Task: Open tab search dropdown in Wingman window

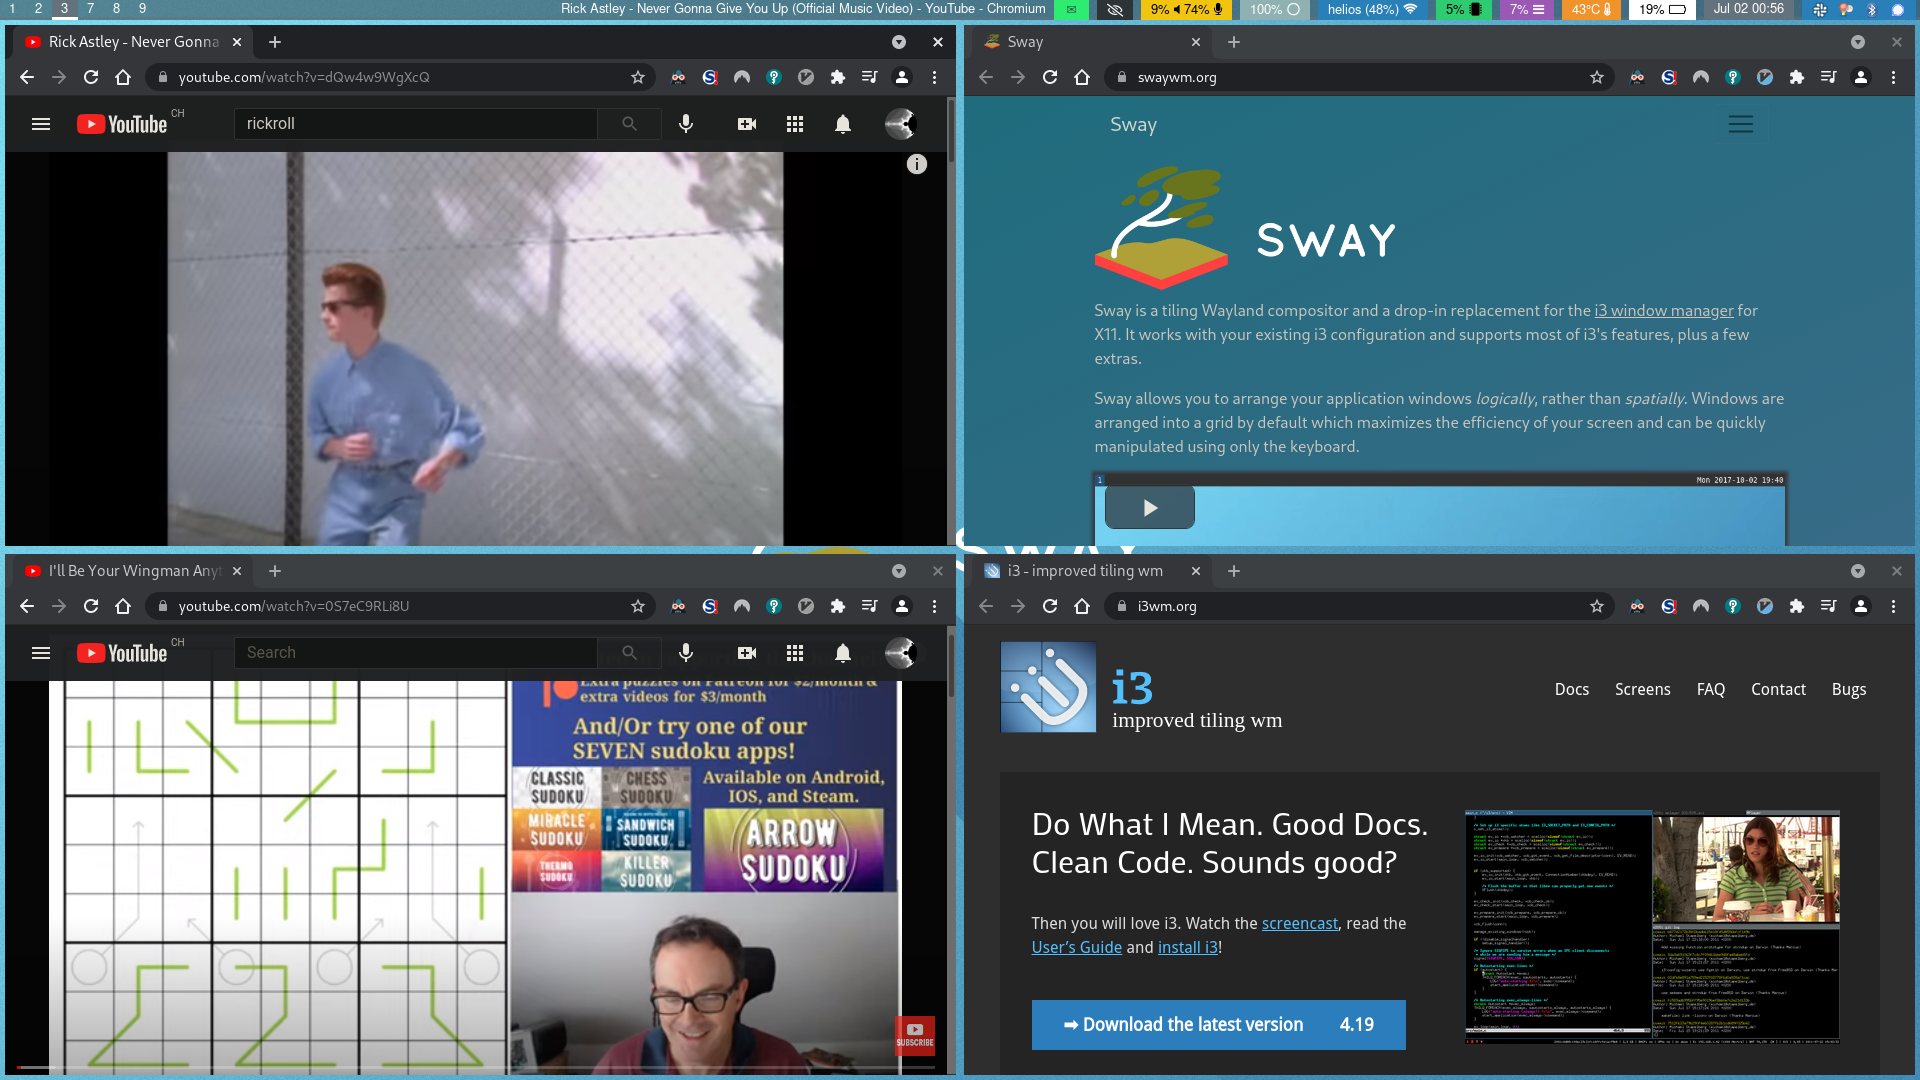Action: point(899,571)
